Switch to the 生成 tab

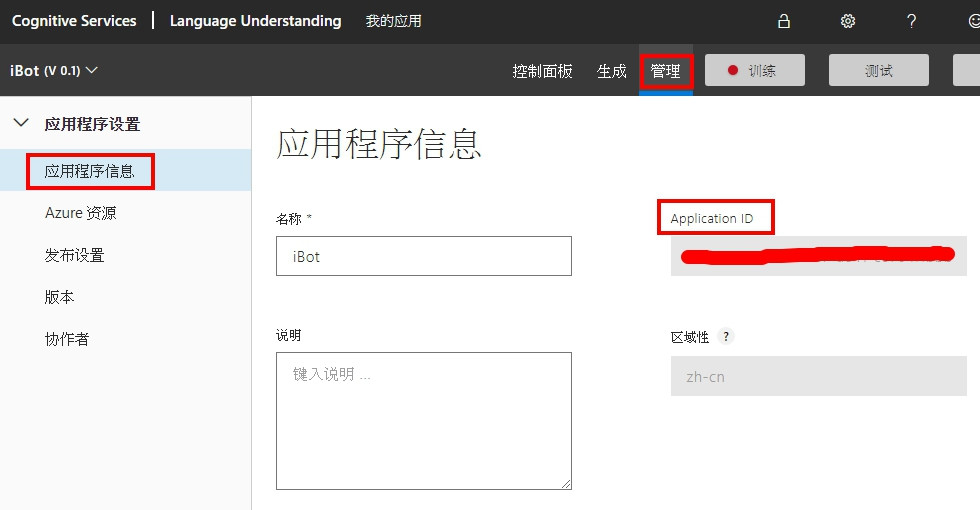[611, 71]
